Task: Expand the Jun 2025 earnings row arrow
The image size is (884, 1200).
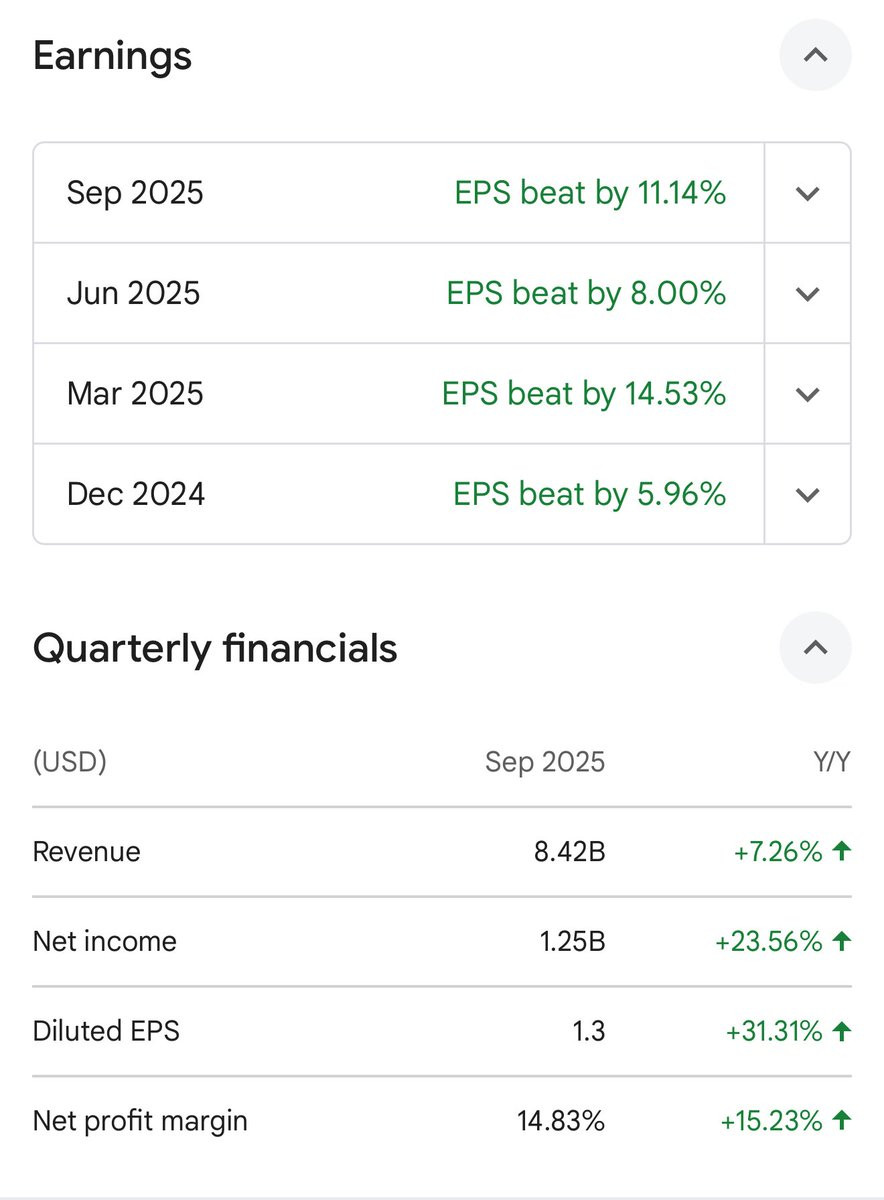Action: point(808,294)
